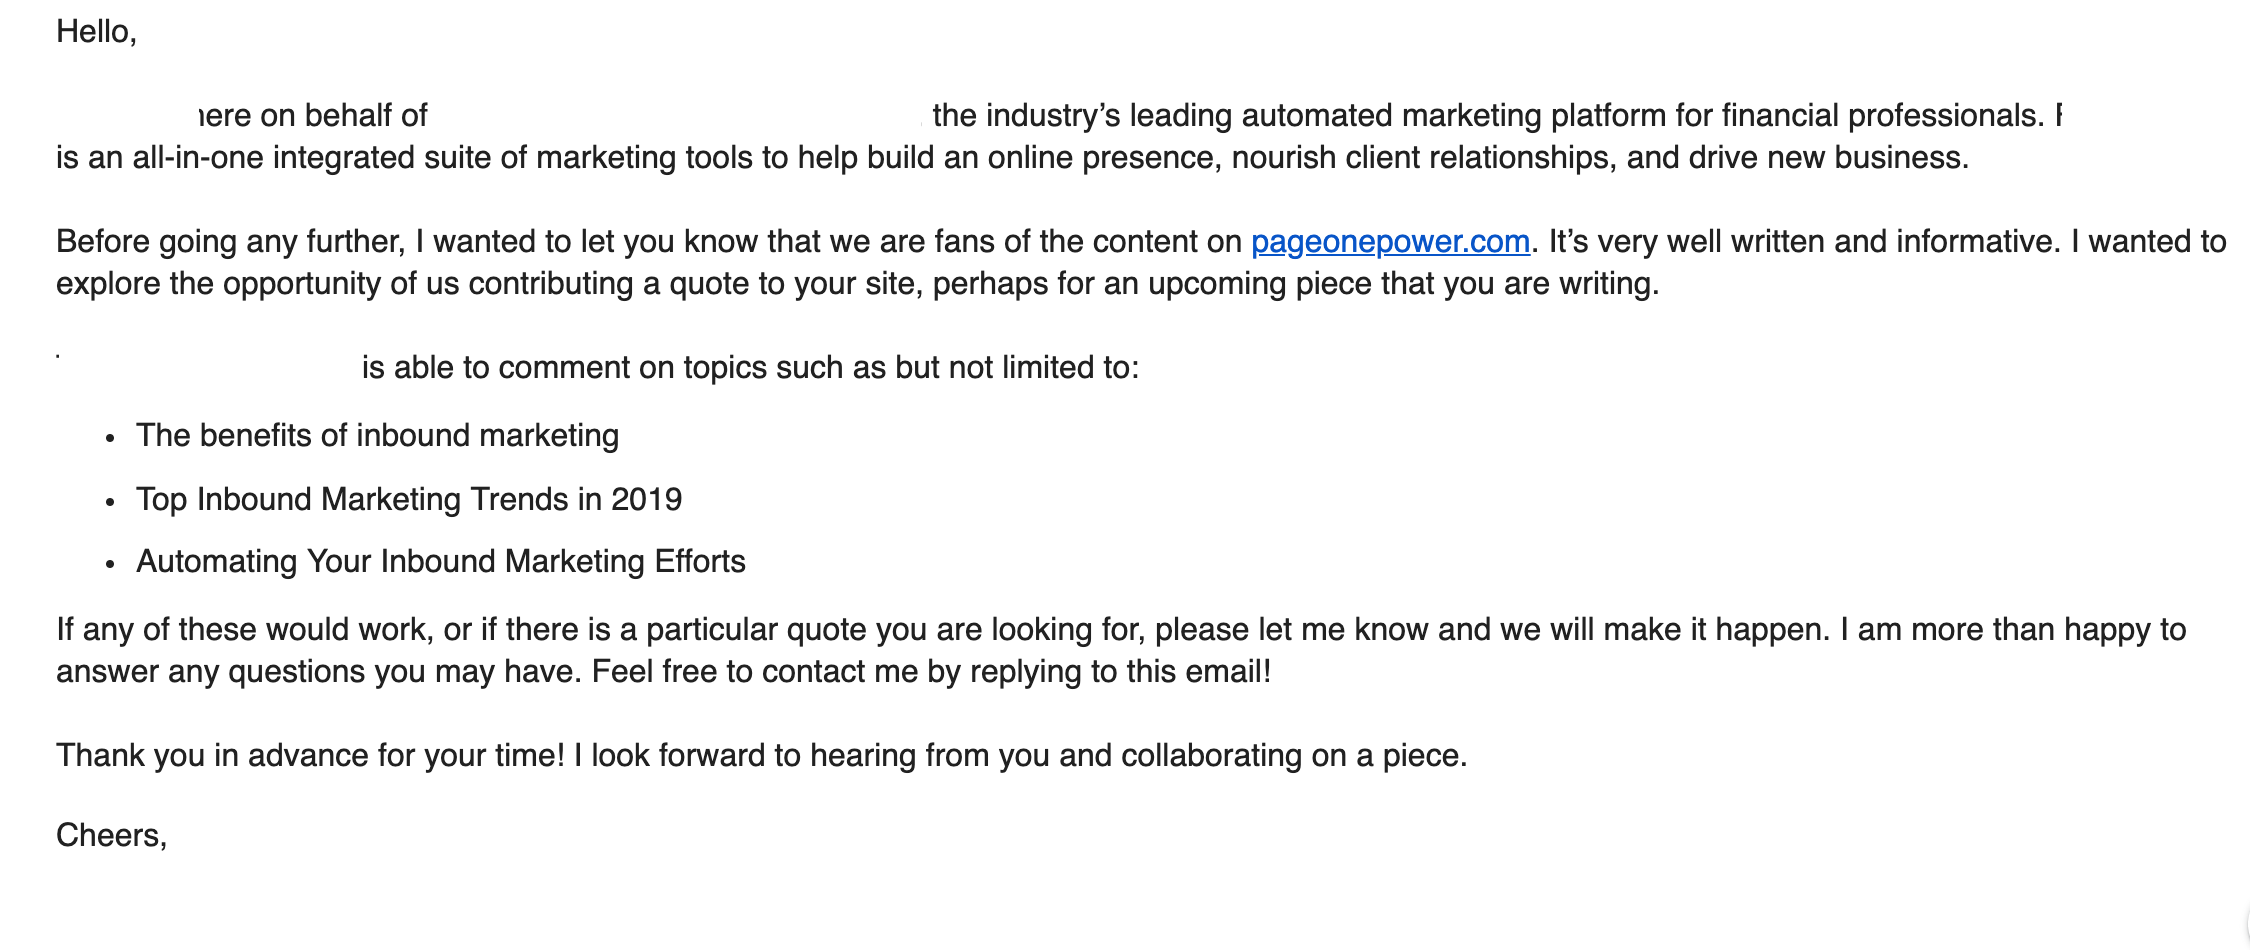Click bullet dot before "The benefits" item
The image size is (2250, 950).
coord(110,438)
